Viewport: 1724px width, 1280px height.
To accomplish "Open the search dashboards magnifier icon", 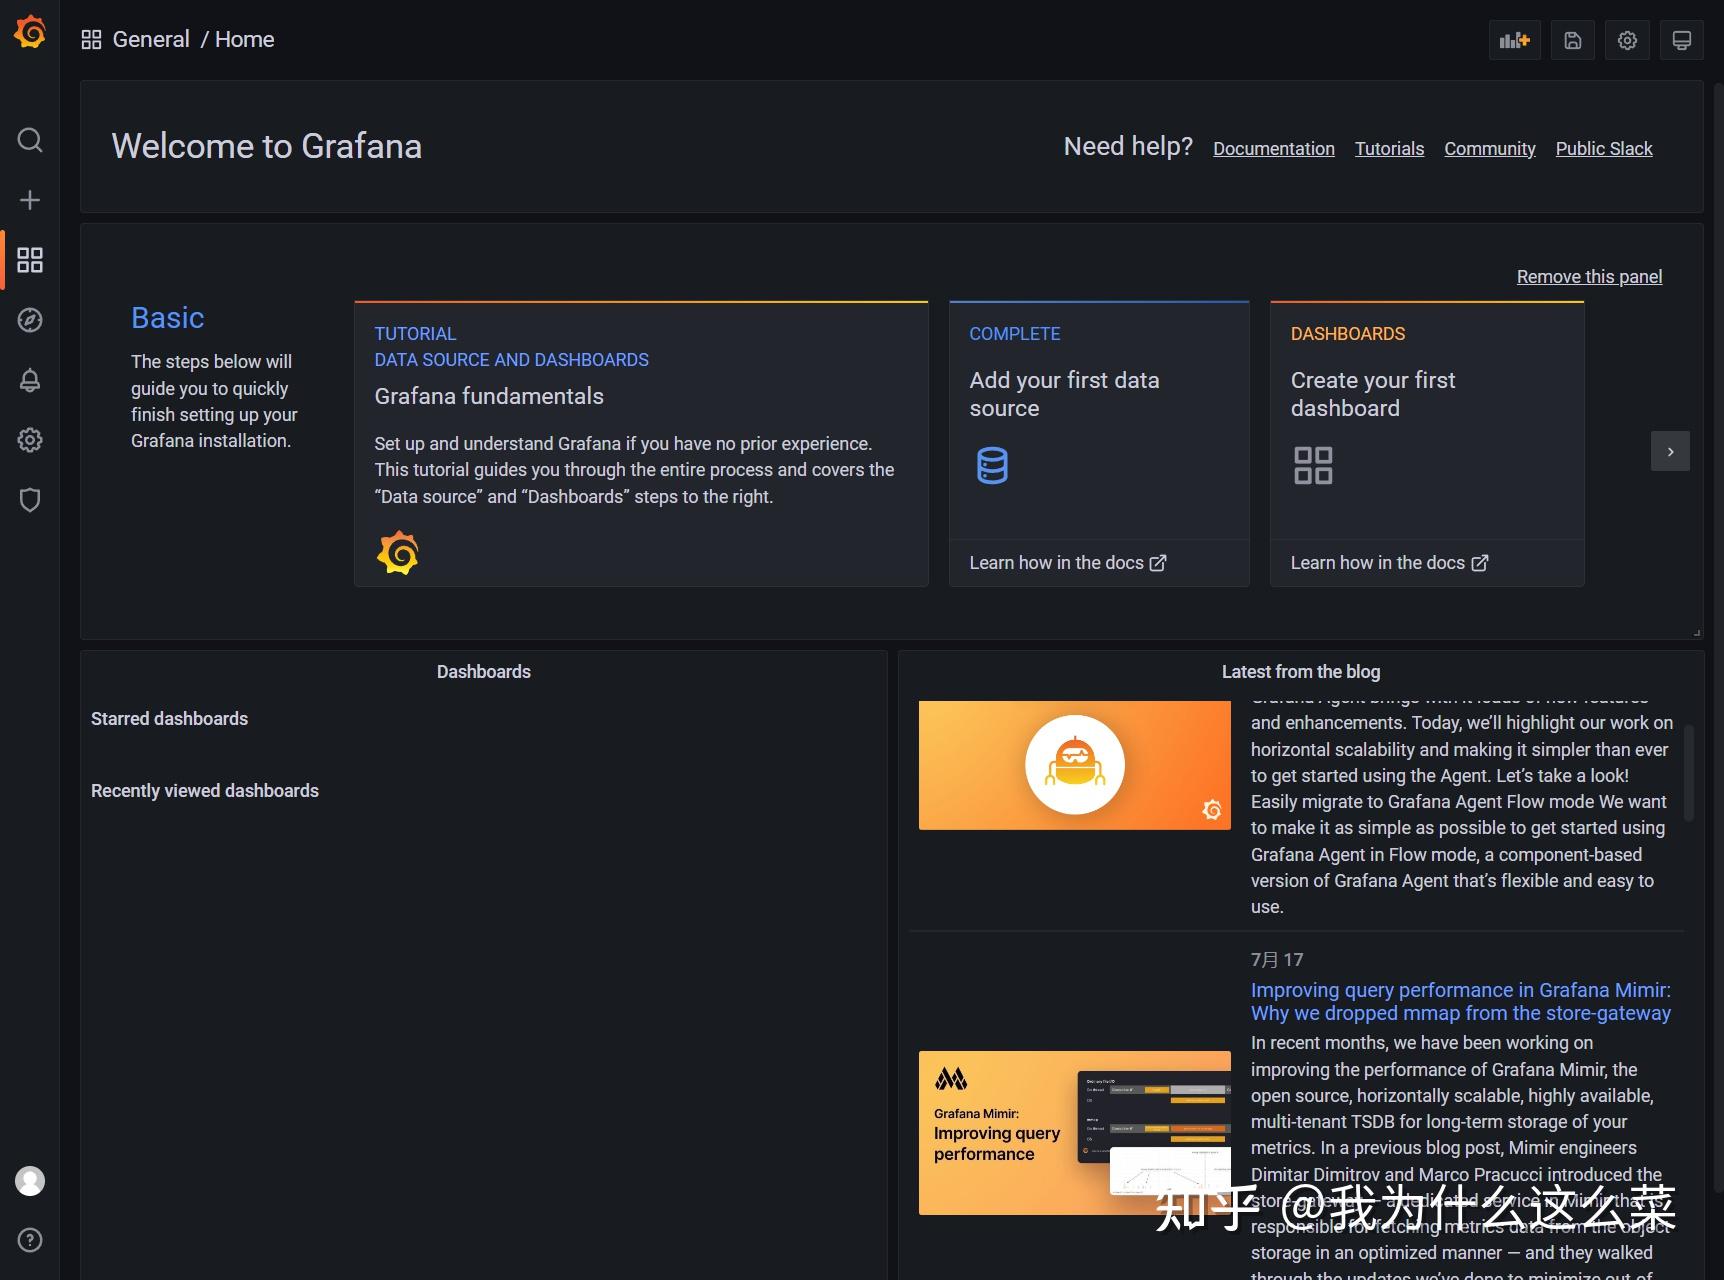I will [x=30, y=140].
